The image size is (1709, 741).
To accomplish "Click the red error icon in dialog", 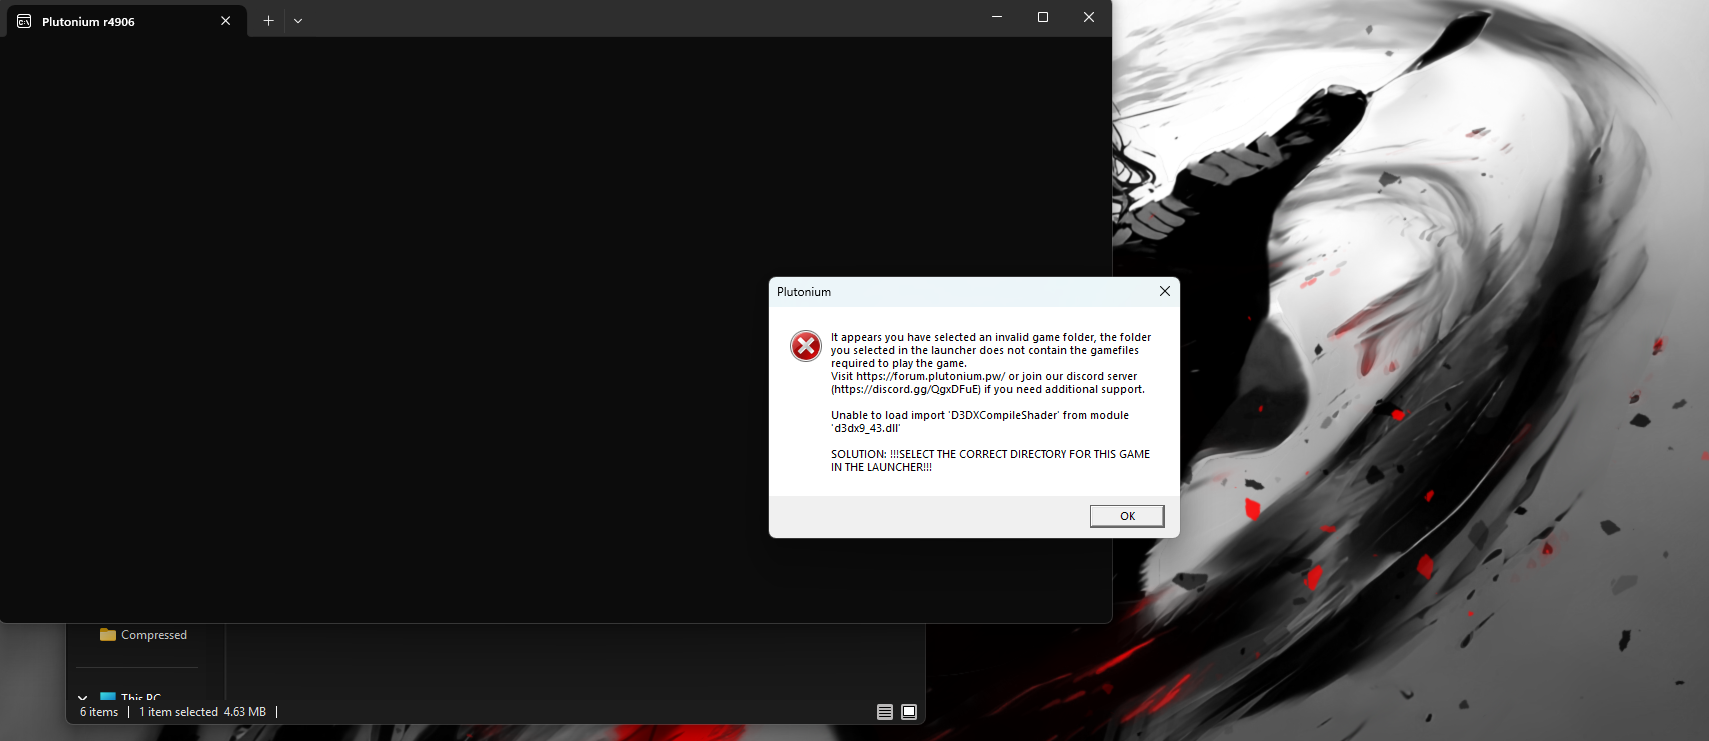I will tap(806, 346).
